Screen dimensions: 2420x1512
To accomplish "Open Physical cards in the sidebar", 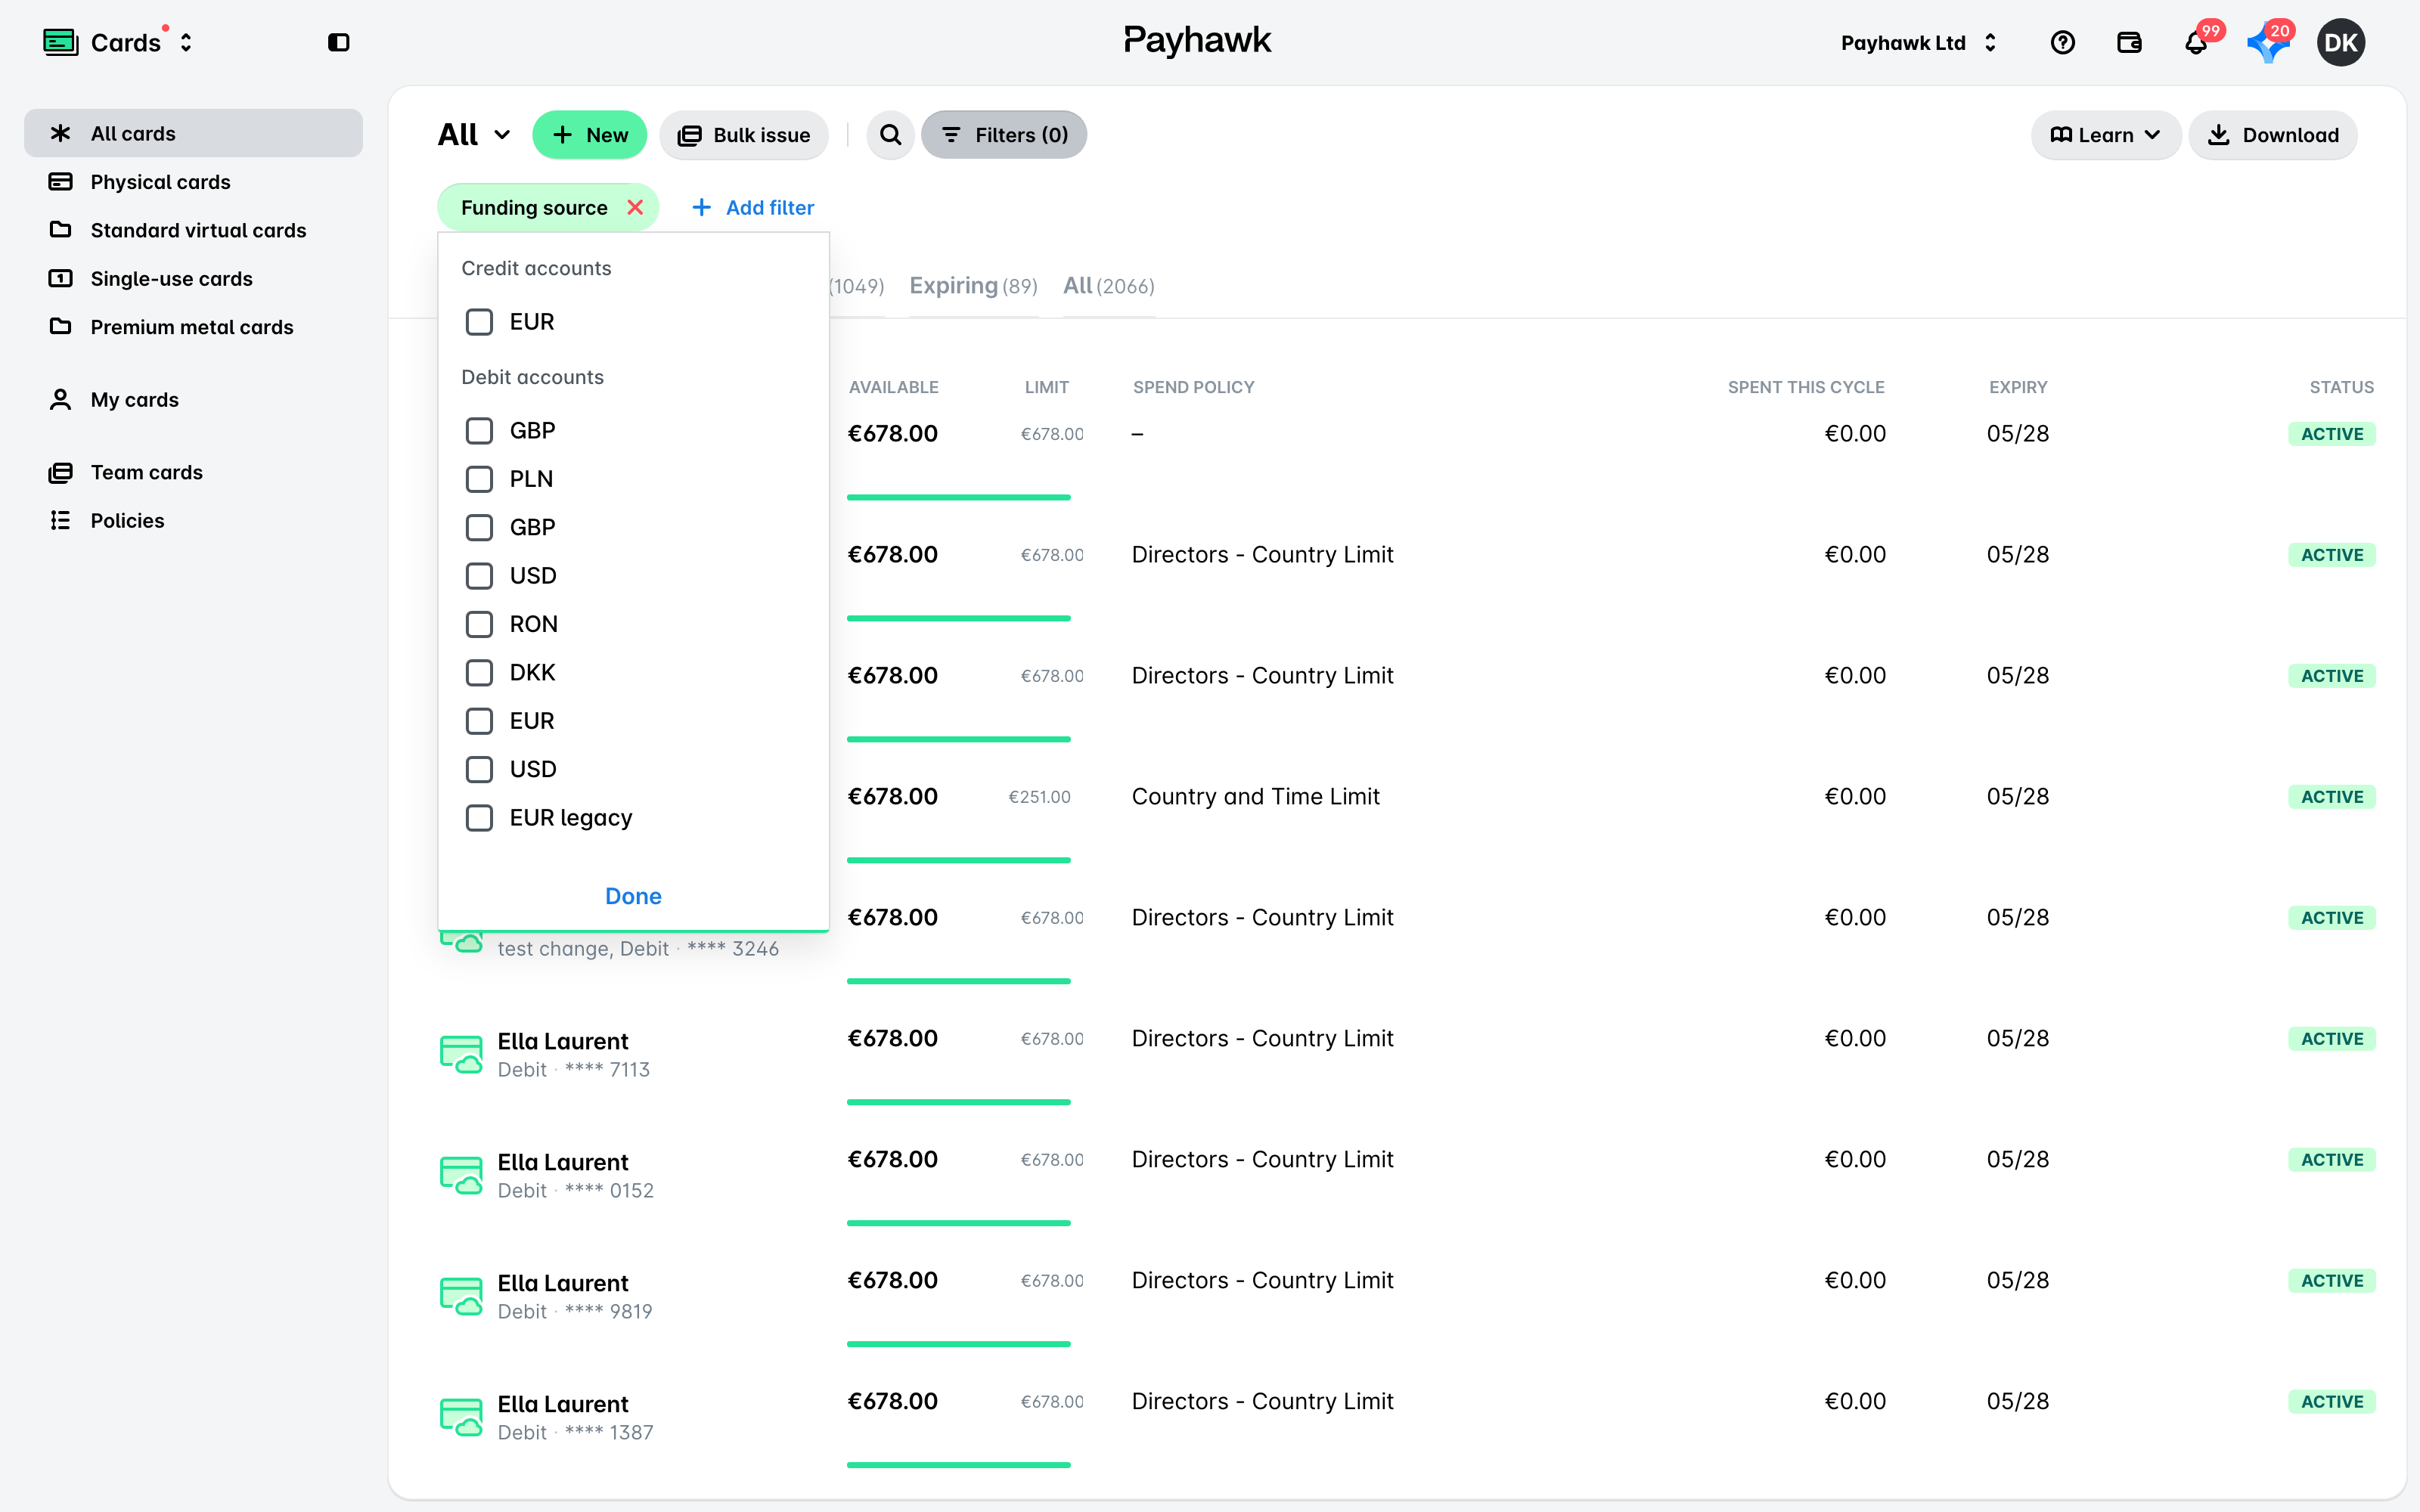I will click(193, 182).
